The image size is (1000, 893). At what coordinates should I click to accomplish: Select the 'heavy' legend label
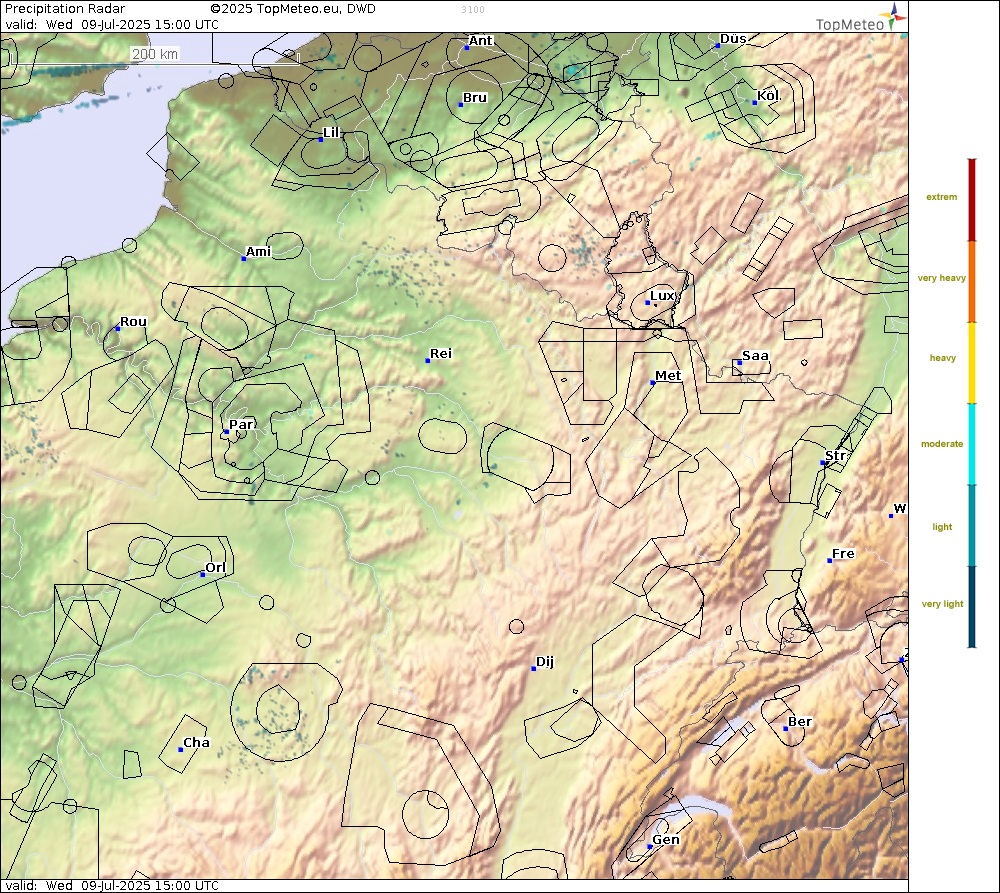[x=943, y=358]
